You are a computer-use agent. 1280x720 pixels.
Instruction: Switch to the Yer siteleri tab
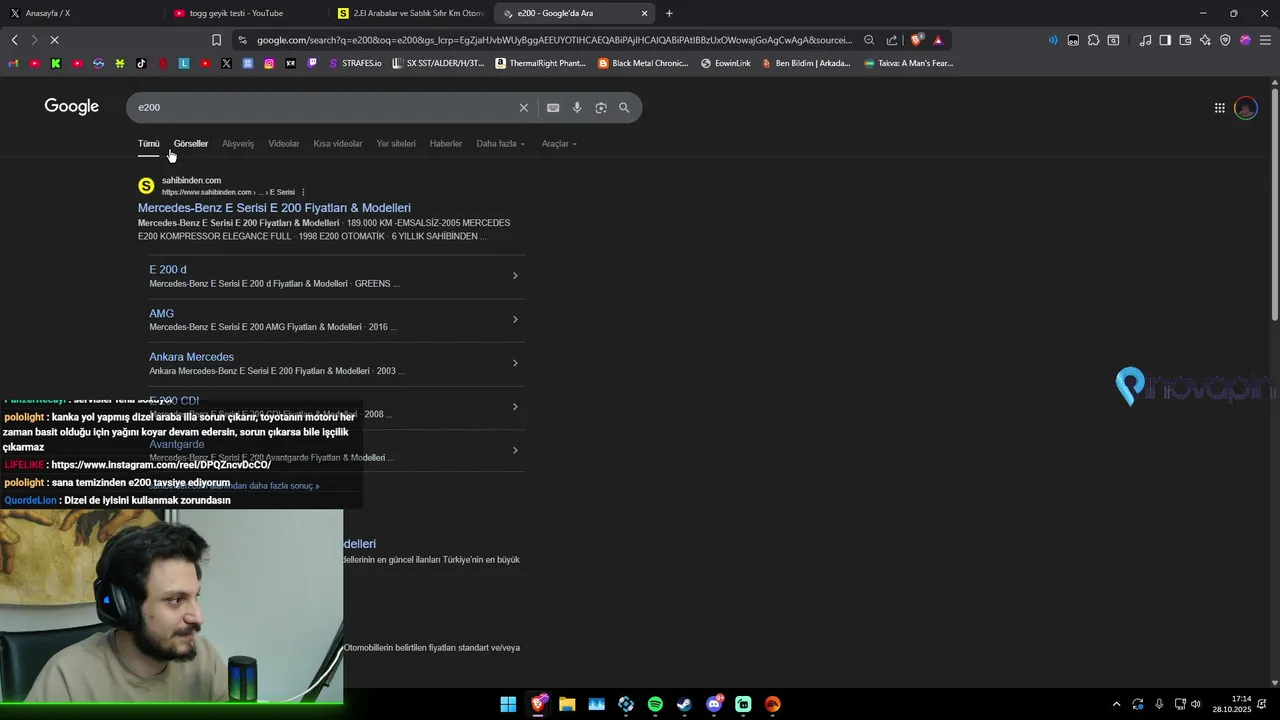click(x=396, y=144)
